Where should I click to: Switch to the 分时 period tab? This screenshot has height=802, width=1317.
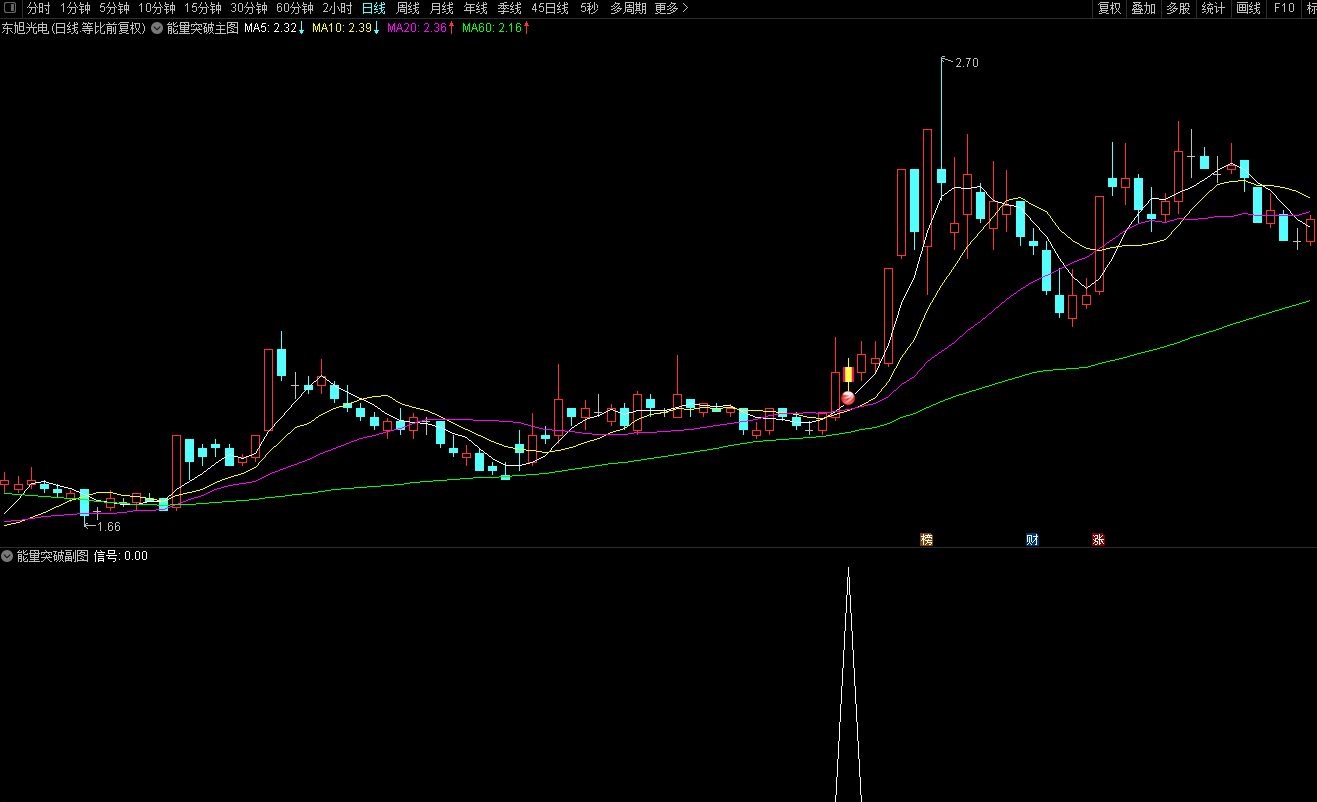click(x=38, y=8)
